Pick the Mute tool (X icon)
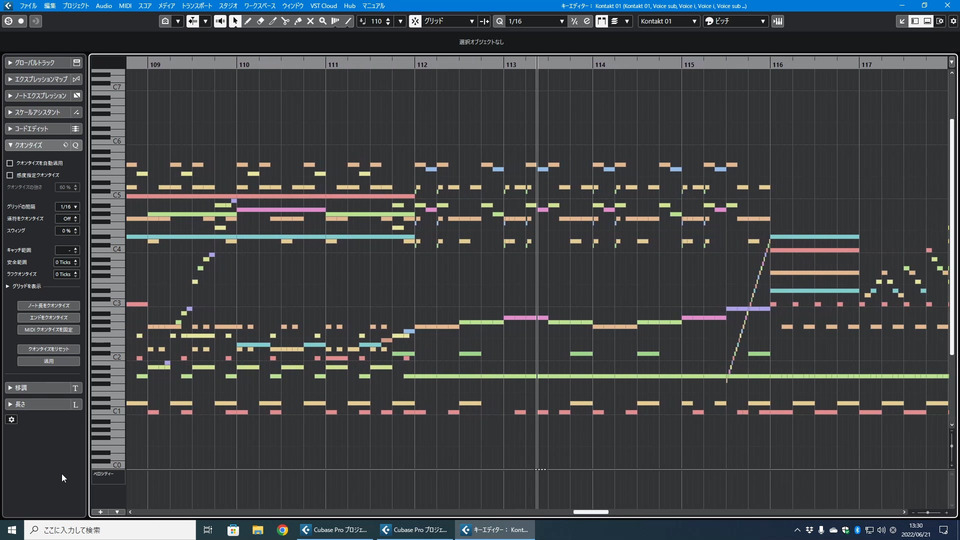960x540 pixels. 310,21
